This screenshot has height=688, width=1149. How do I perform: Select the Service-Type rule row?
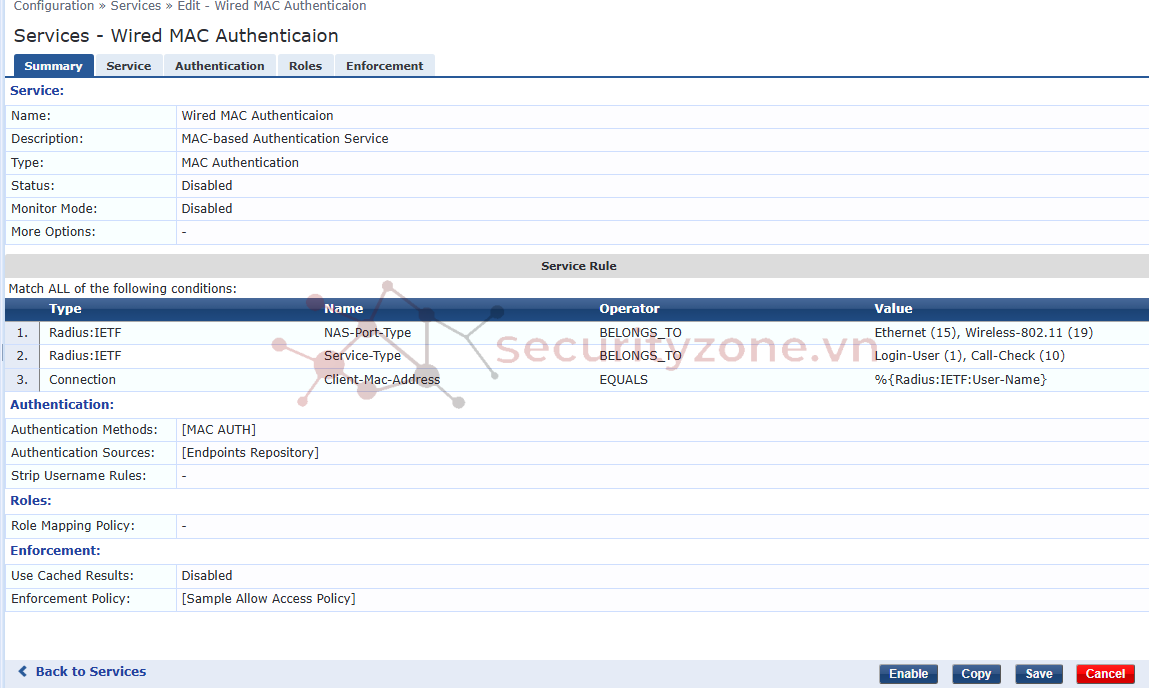[362, 356]
